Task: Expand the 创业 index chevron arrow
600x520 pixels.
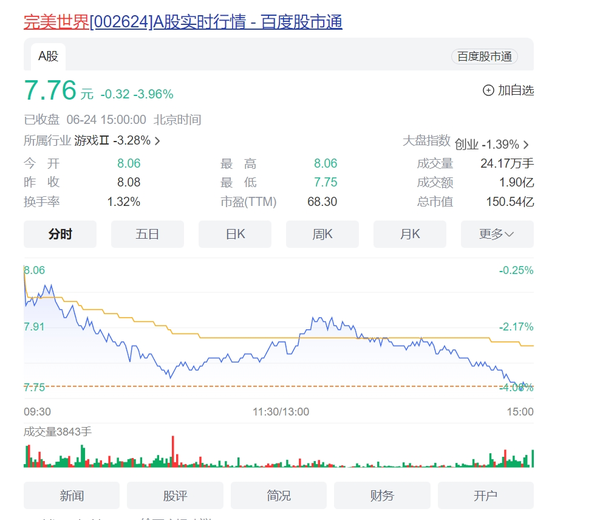Action: [x=526, y=145]
